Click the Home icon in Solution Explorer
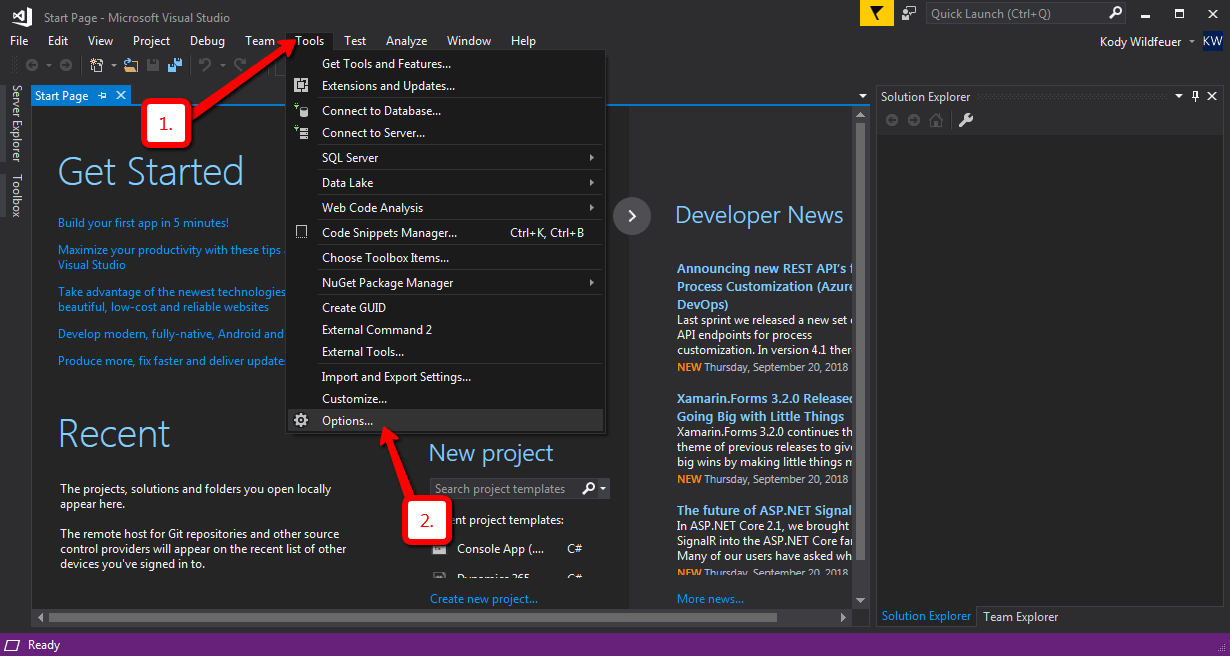Screen dimensions: 1230x656 click(935, 120)
